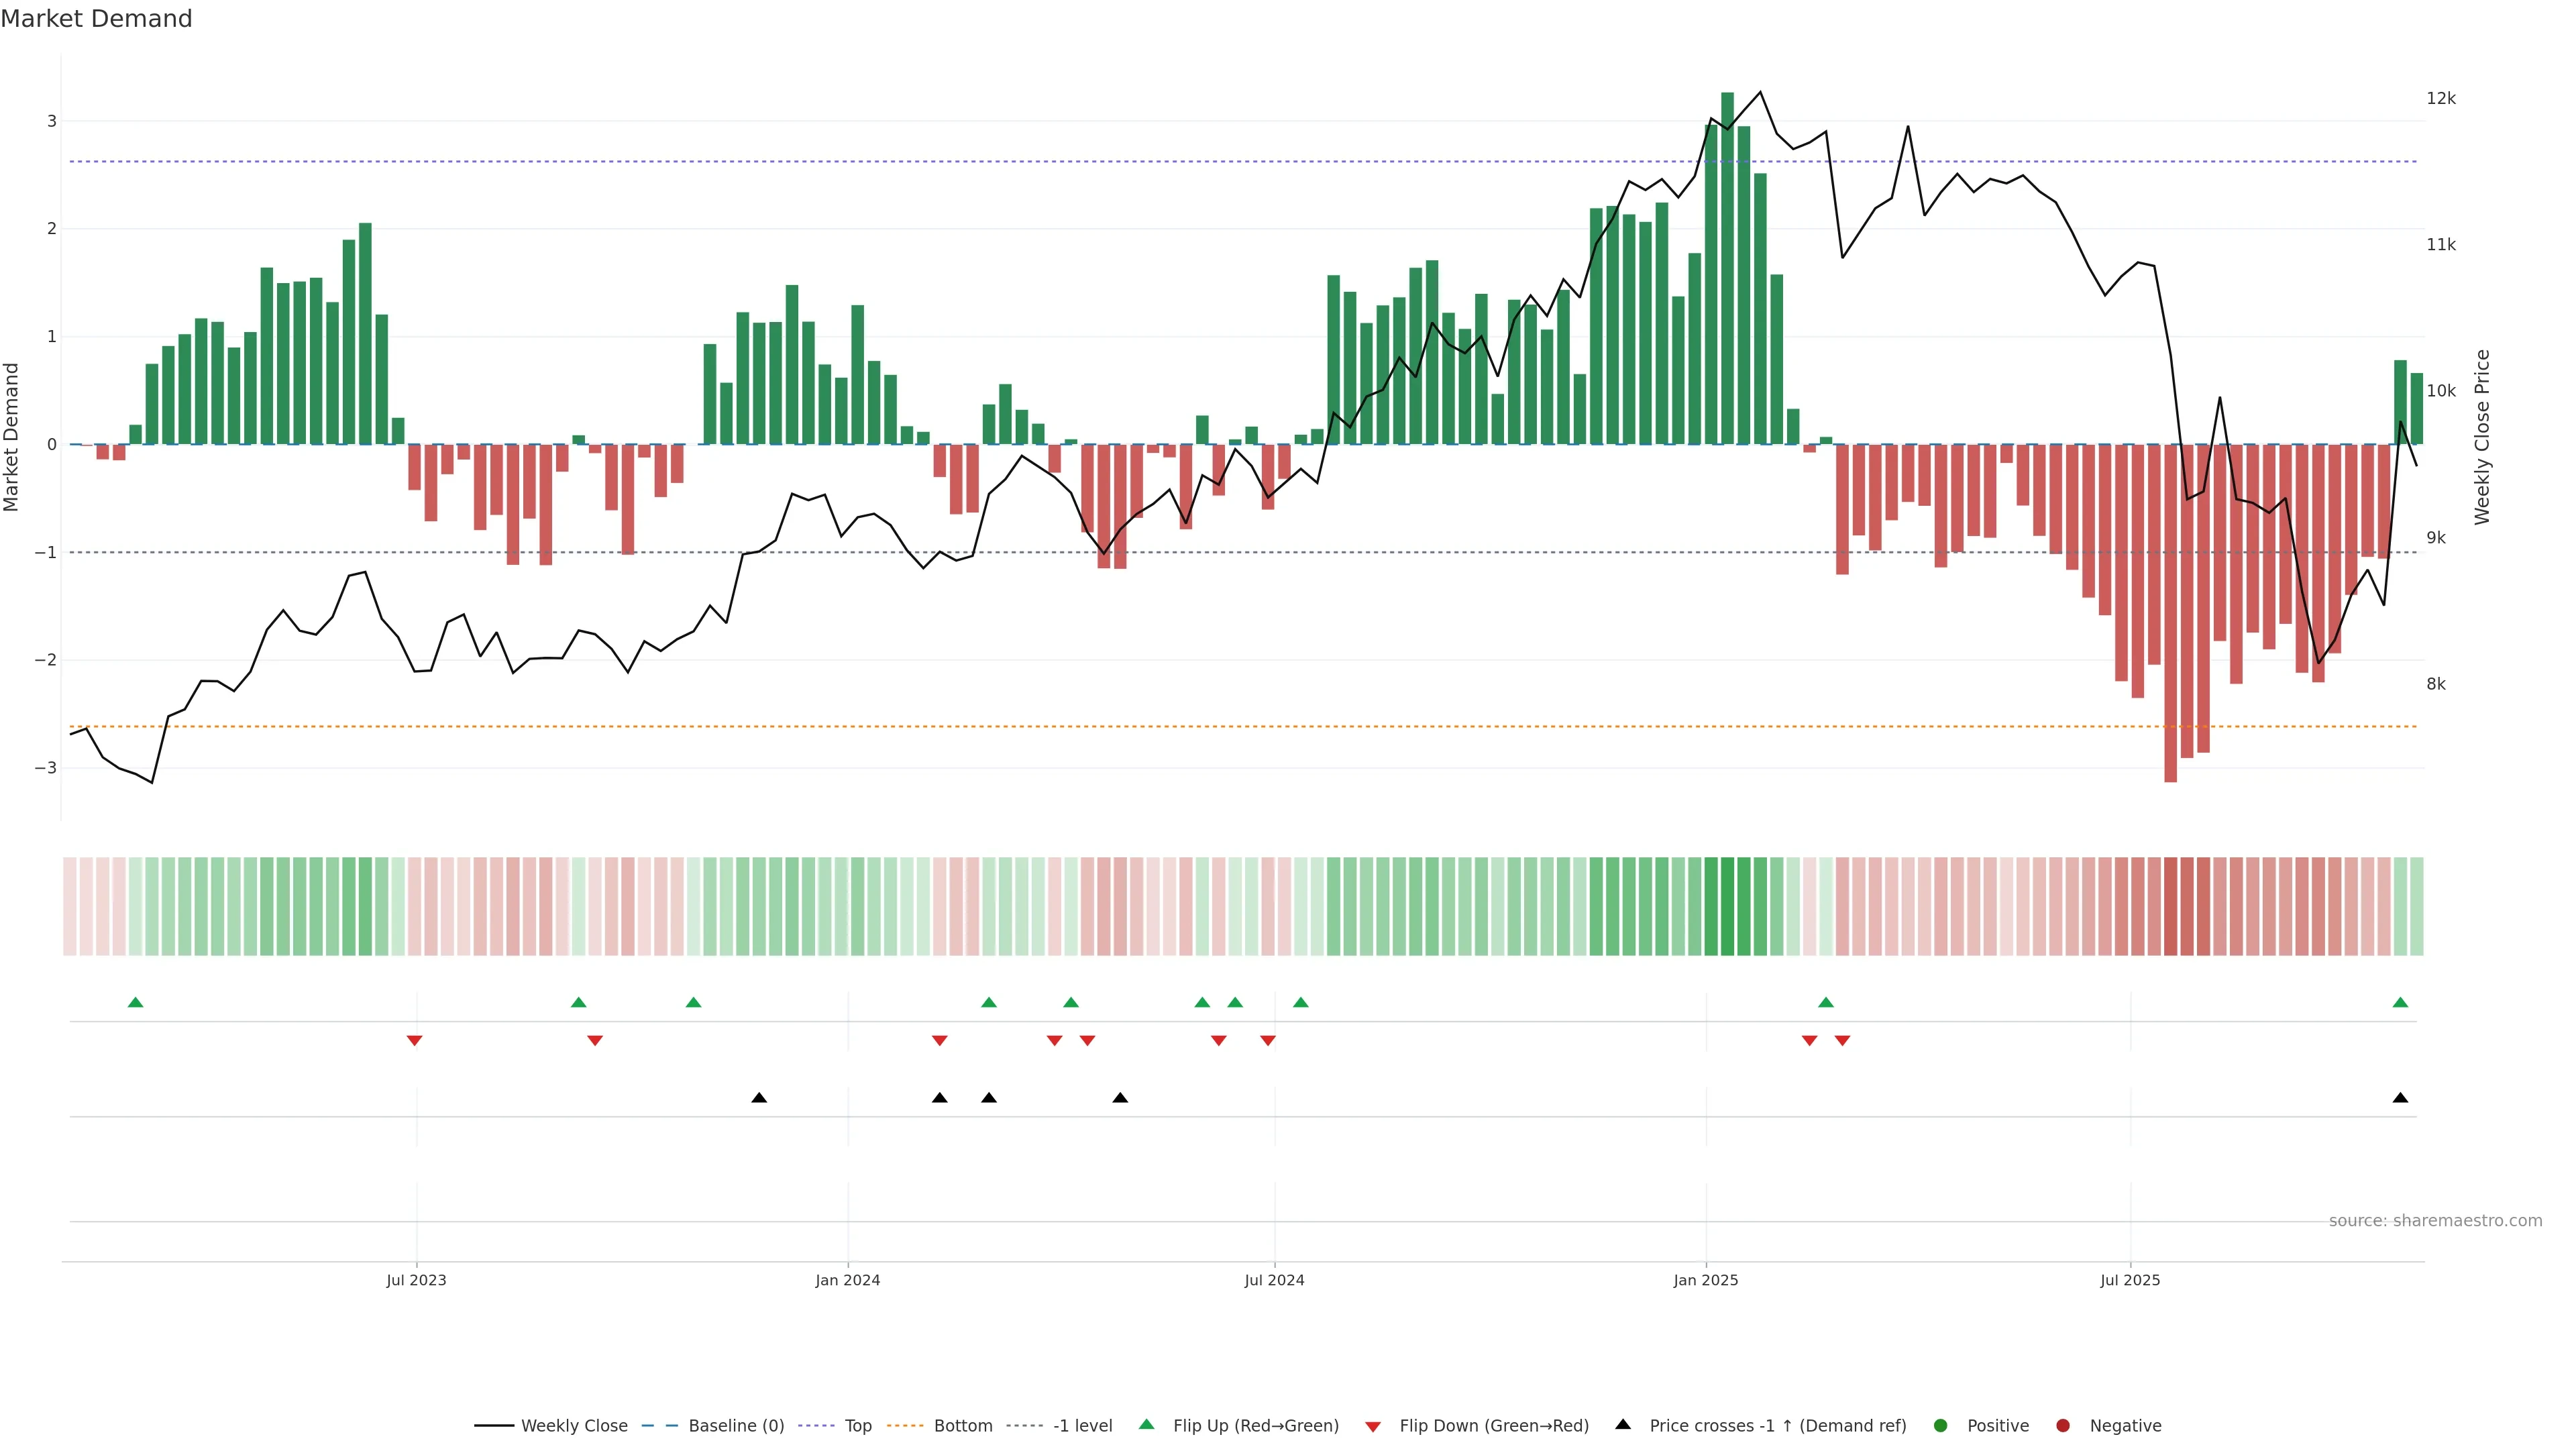Click the darkest green heatmap cell
This screenshot has width=2576, height=1449.
[1727, 906]
